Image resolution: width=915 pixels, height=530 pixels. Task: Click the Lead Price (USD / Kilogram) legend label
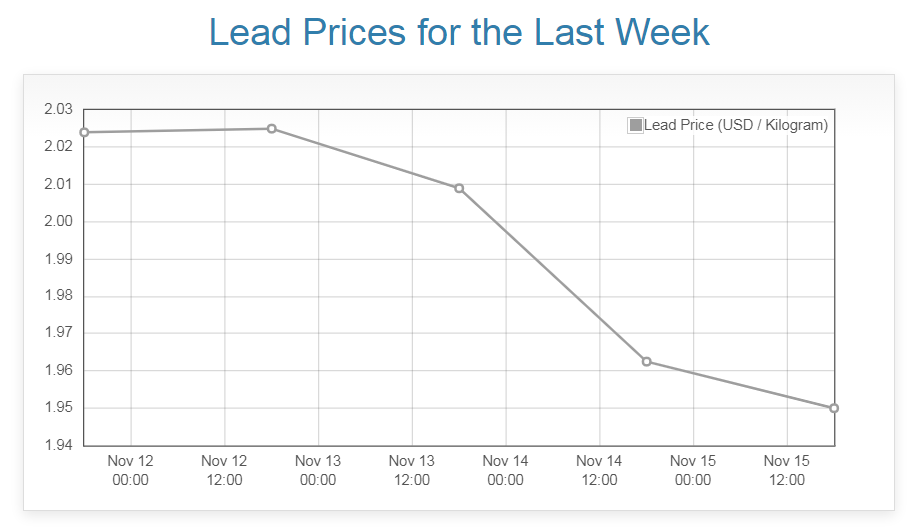coord(736,125)
